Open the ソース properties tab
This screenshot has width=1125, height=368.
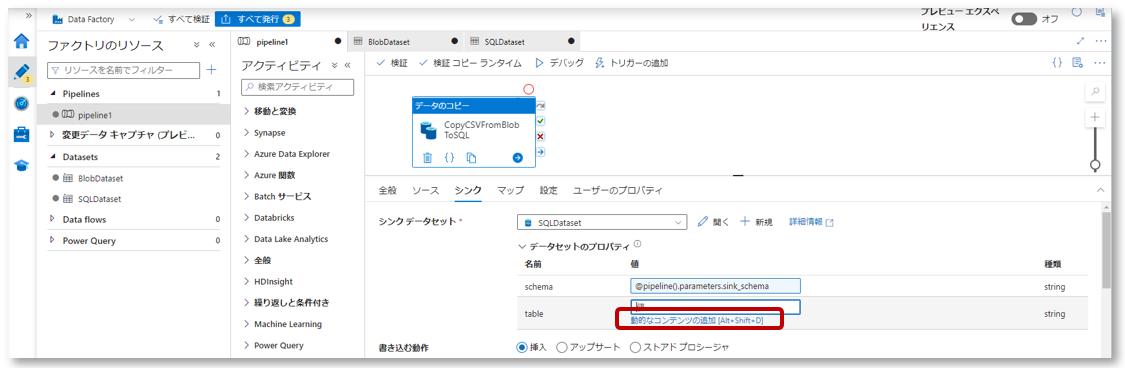coord(425,191)
